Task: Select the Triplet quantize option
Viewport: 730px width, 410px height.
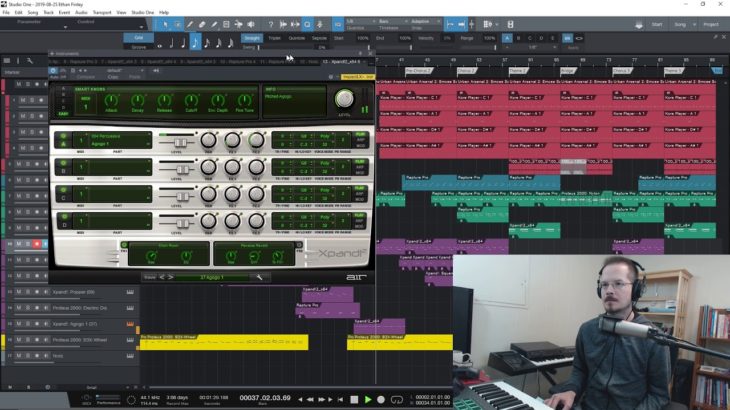Action: pos(274,38)
